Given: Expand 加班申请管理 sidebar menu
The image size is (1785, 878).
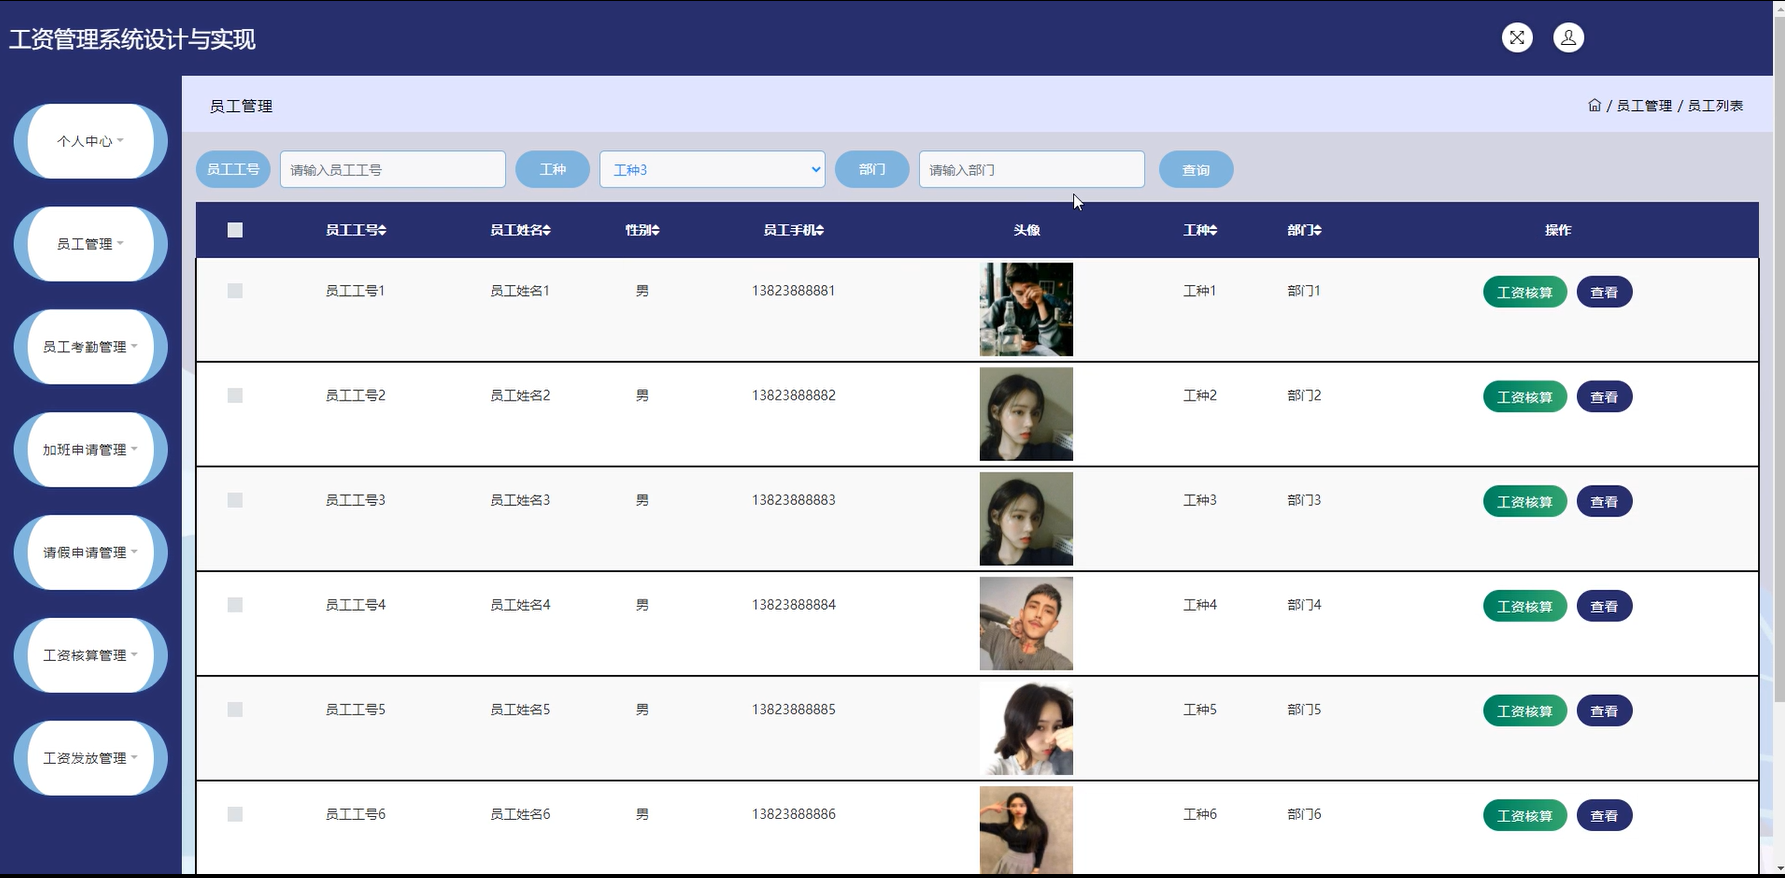Looking at the screenshot, I should point(90,450).
